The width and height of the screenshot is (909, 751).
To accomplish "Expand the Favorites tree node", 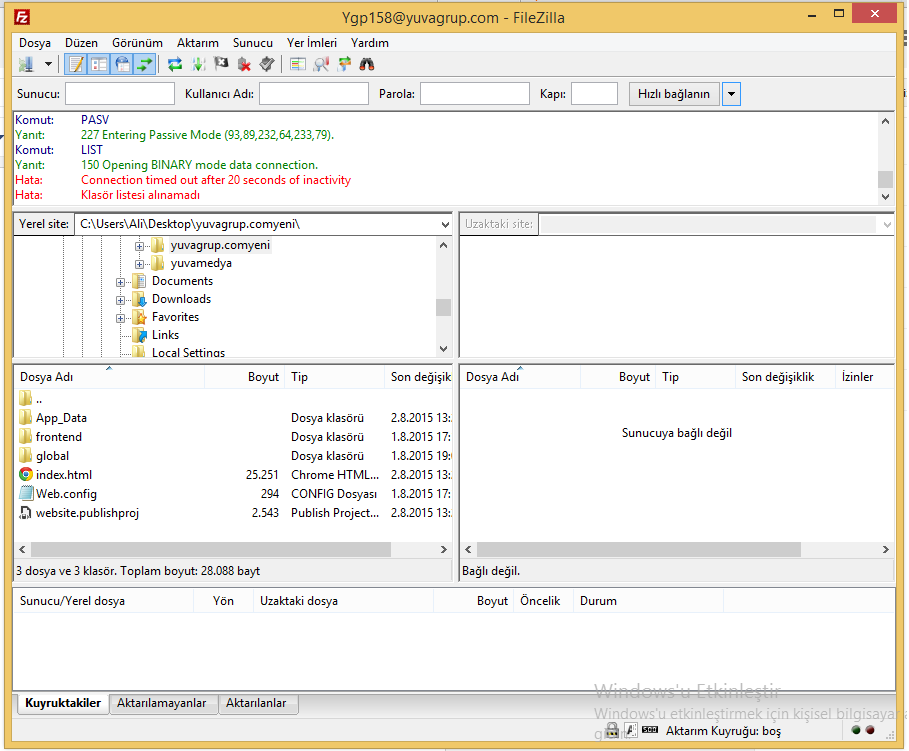I will click(120, 318).
